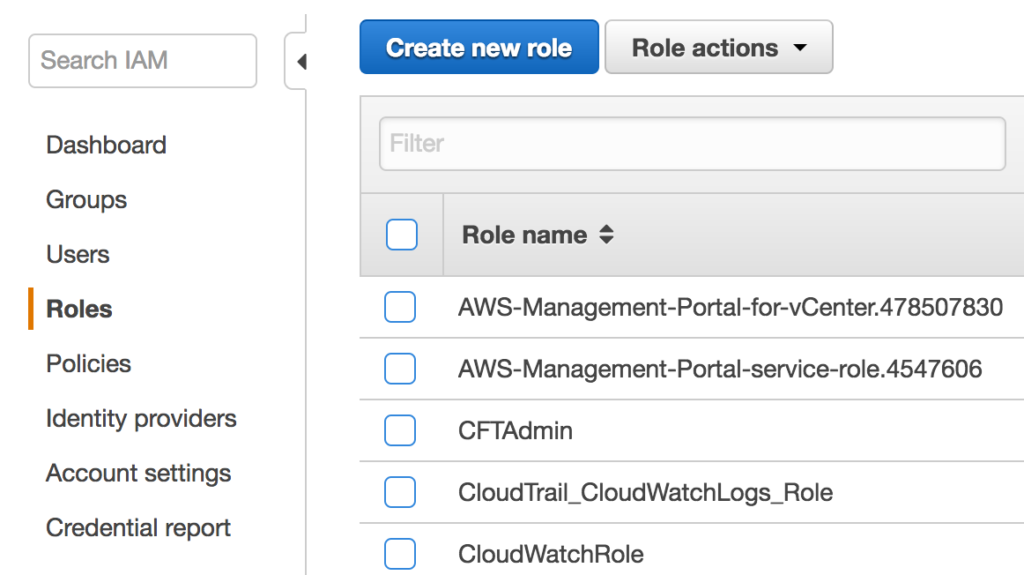The image size is (1024, 575).
Task: Go to Dashboard in the sidebar
Action: (106, 145)
